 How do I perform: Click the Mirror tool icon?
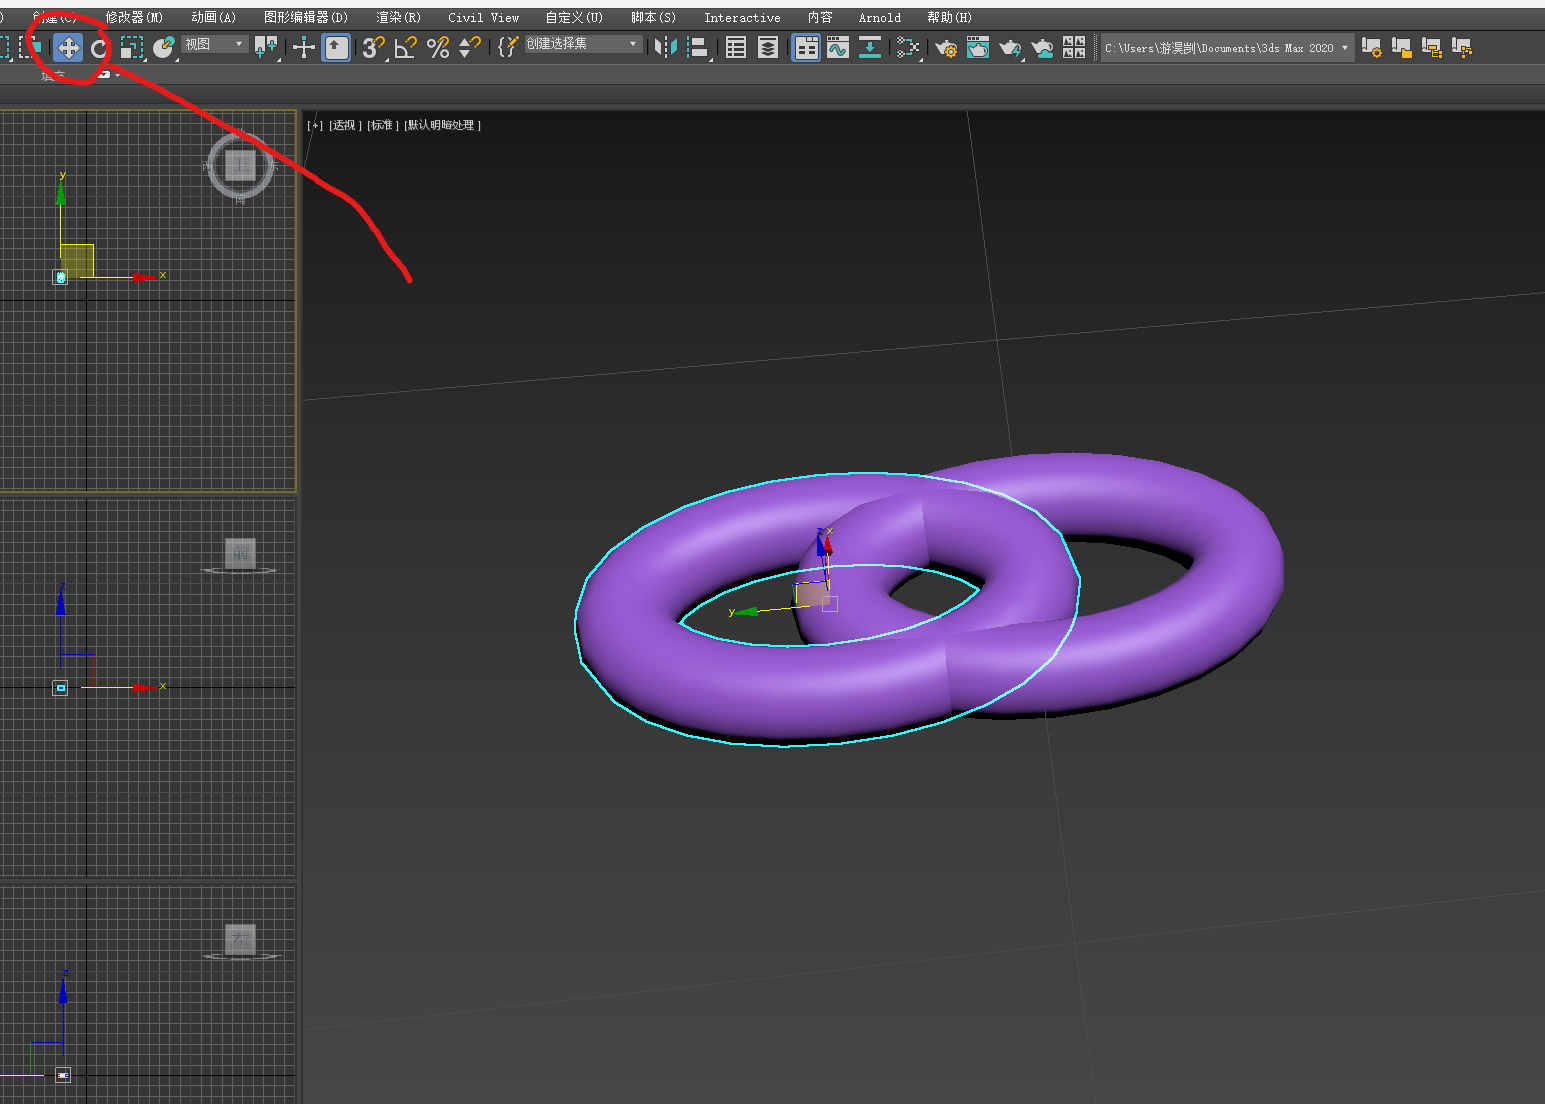(x=663, y=47)
